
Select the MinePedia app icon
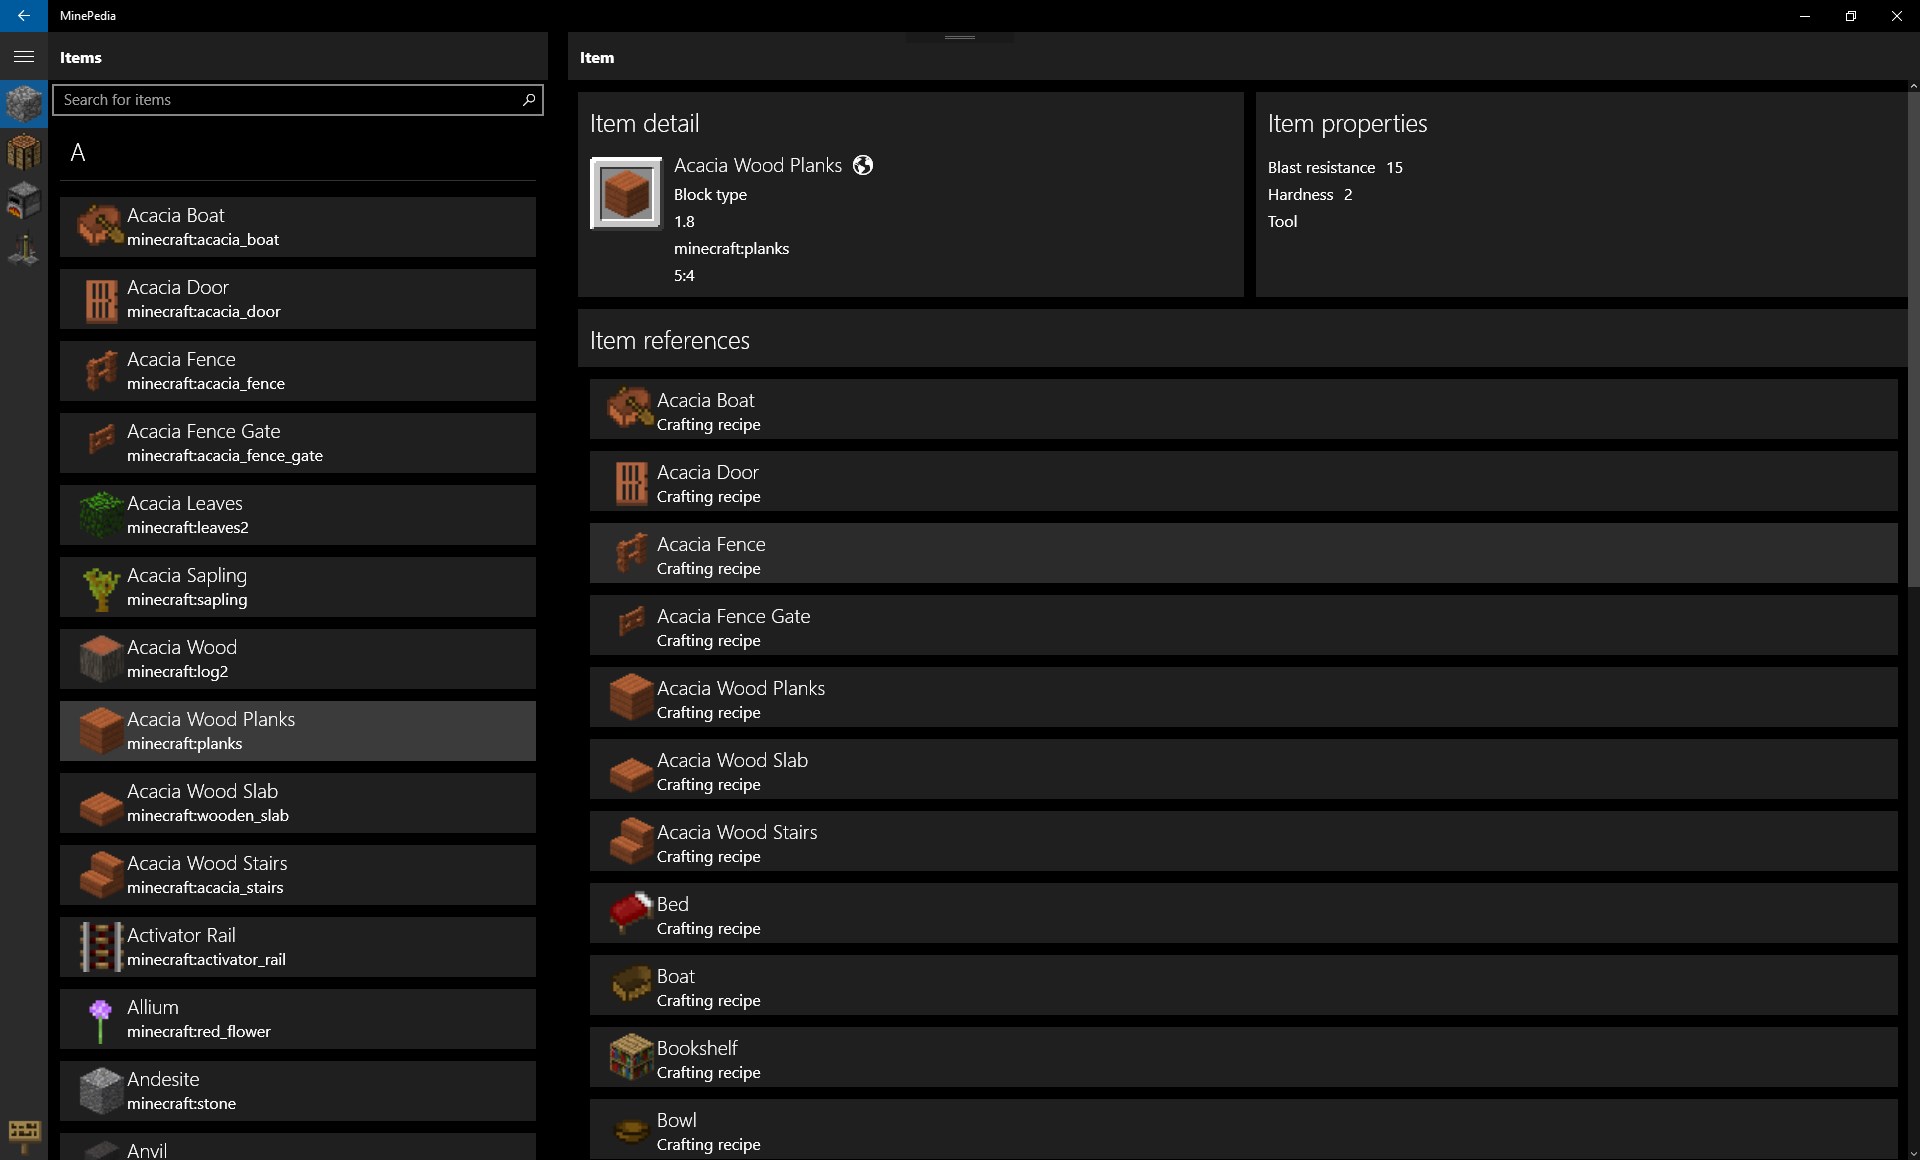(21, 14)
